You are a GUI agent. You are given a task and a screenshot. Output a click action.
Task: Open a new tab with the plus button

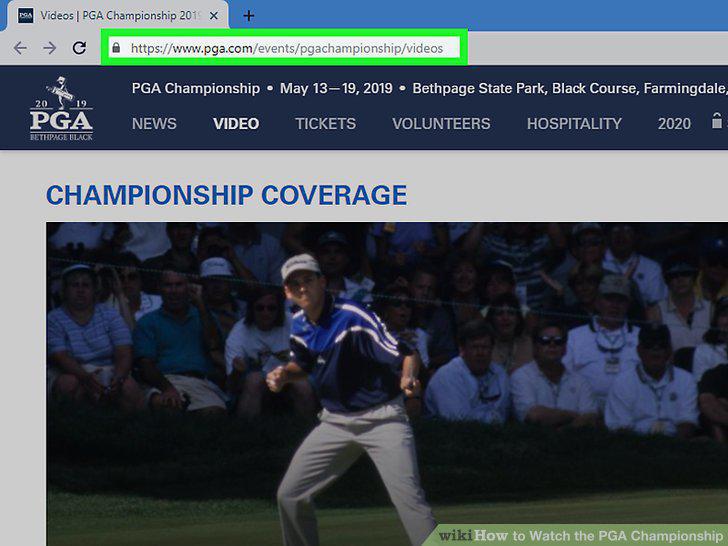click(249, 16)
